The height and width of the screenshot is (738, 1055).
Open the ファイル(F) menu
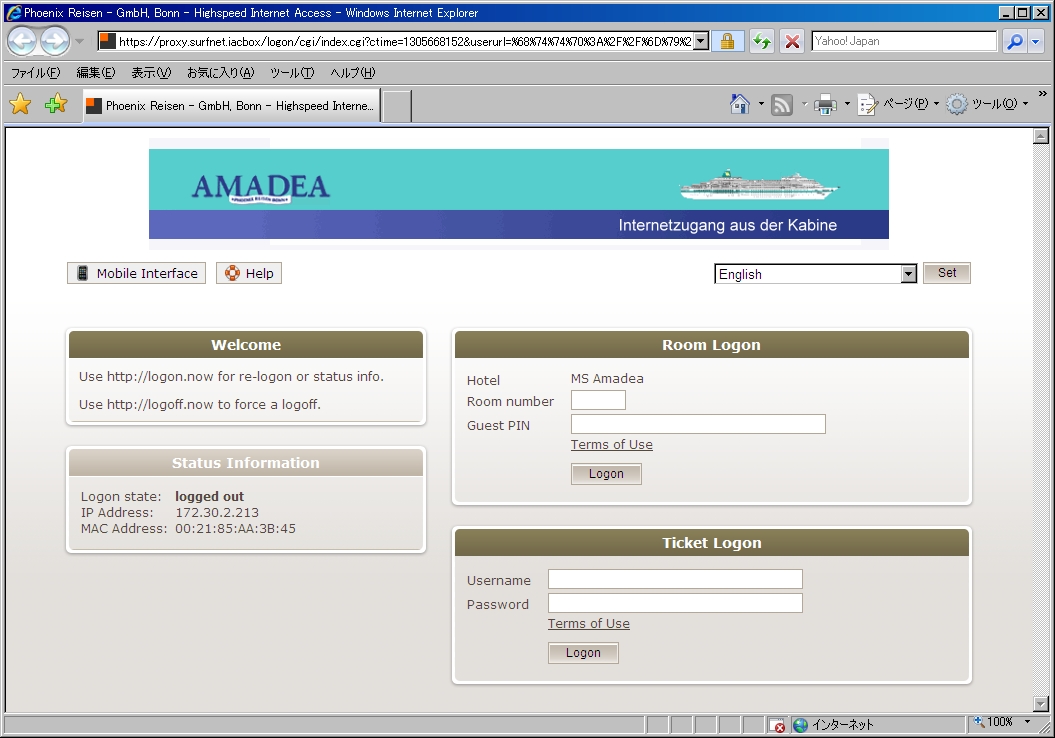[x=35, y=73]
